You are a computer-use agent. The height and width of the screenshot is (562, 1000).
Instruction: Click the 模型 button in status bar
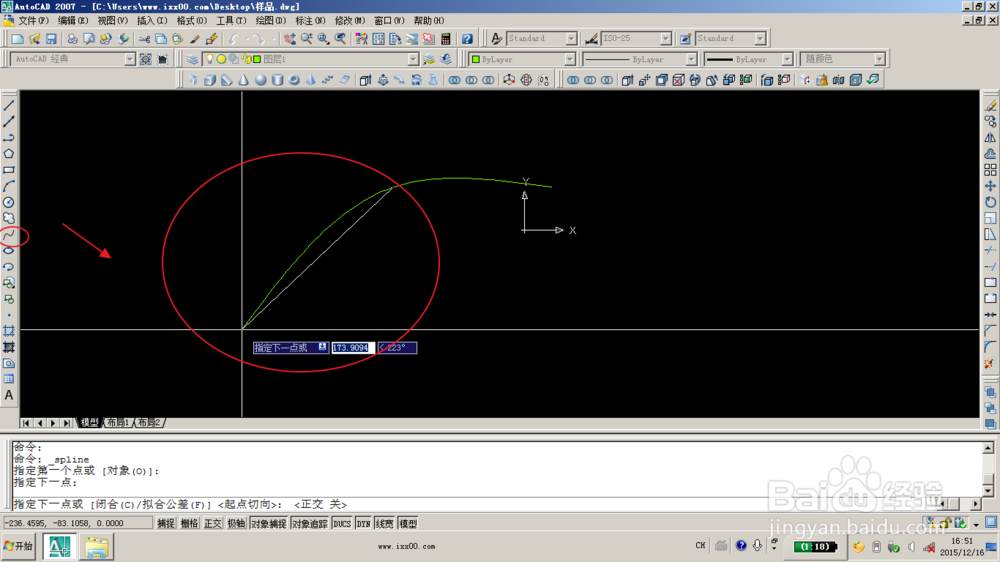[408, 524]
